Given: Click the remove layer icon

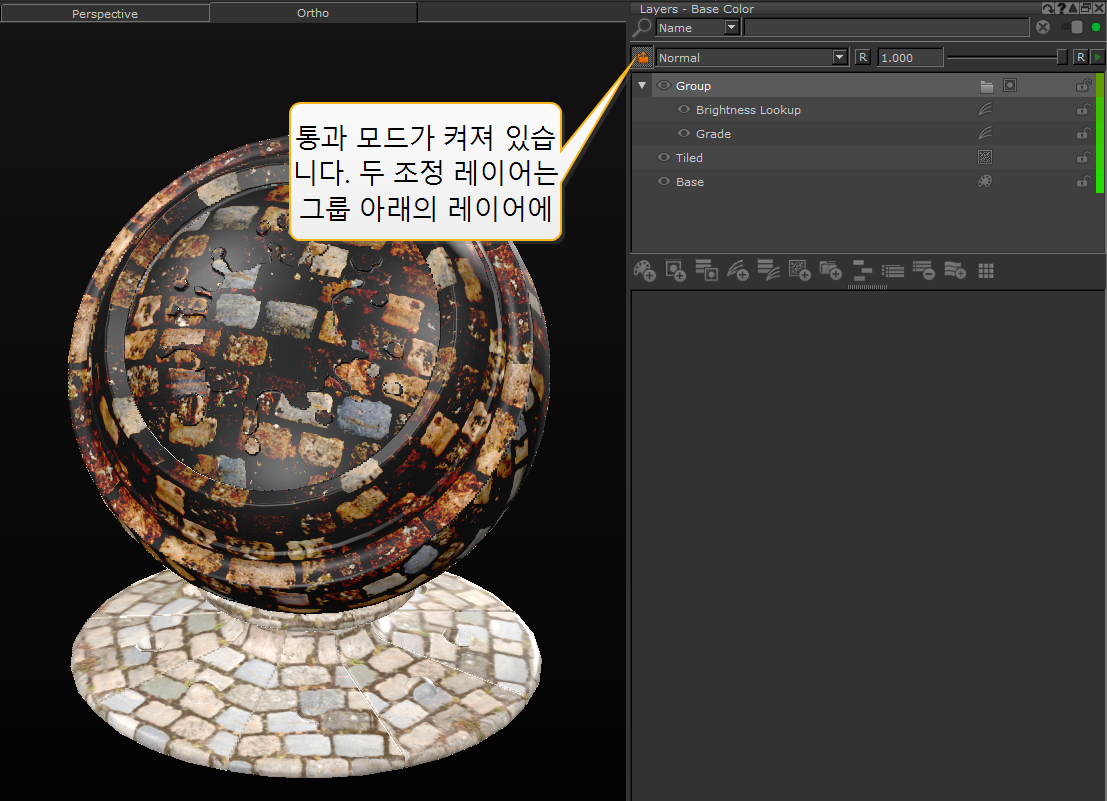Looking at the screenshot, I should 923,270.
